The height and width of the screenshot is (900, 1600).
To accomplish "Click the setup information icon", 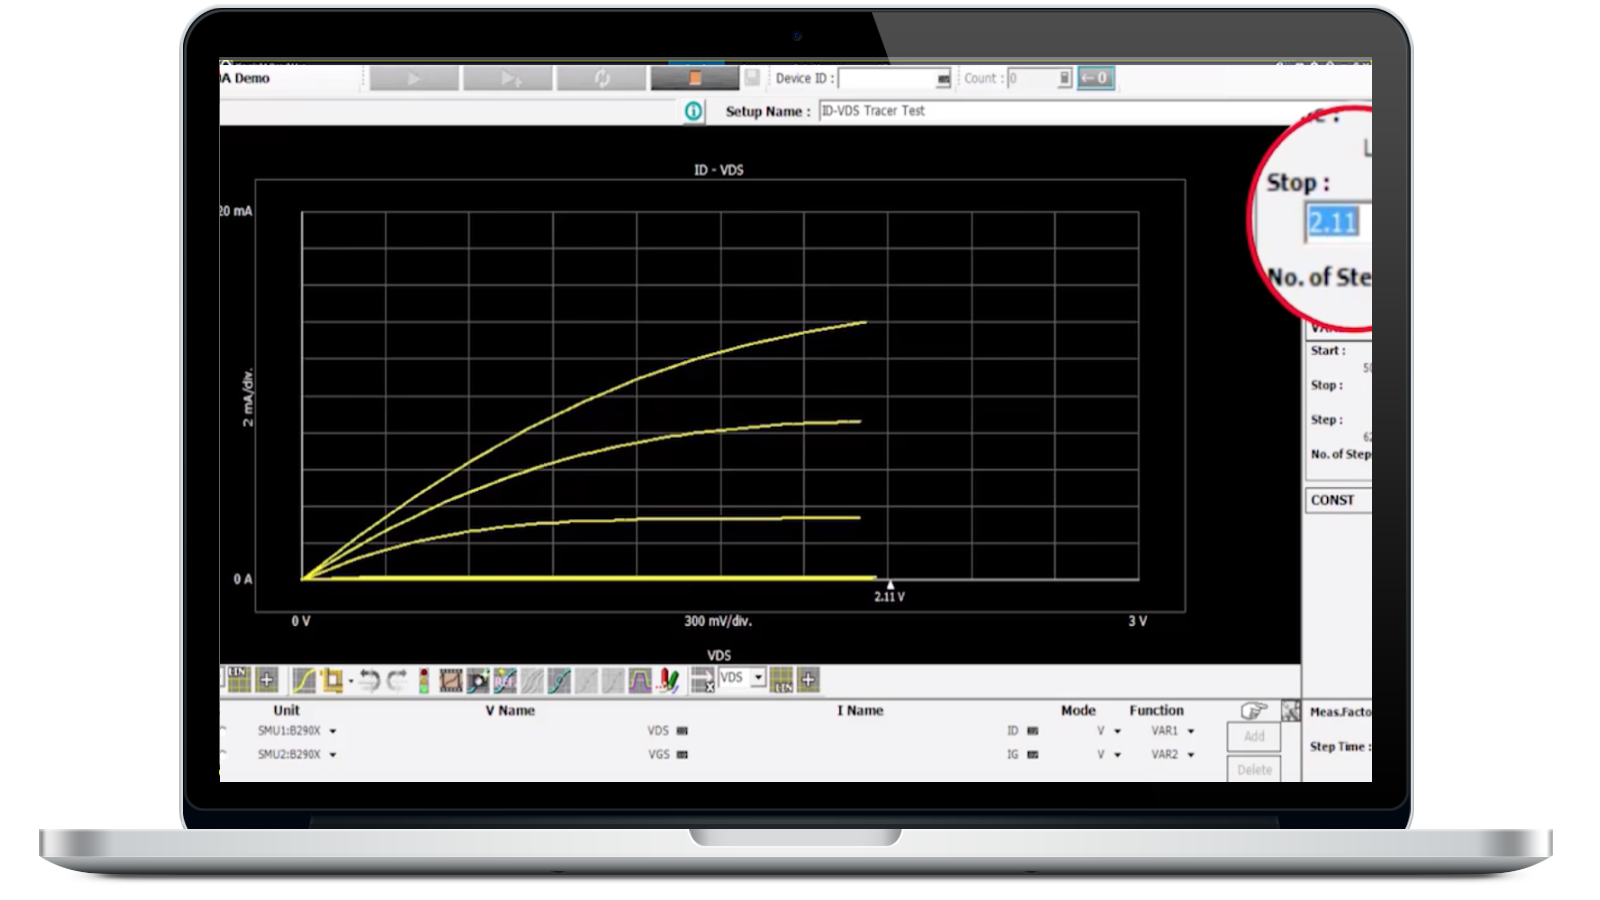I will point(693,111).
